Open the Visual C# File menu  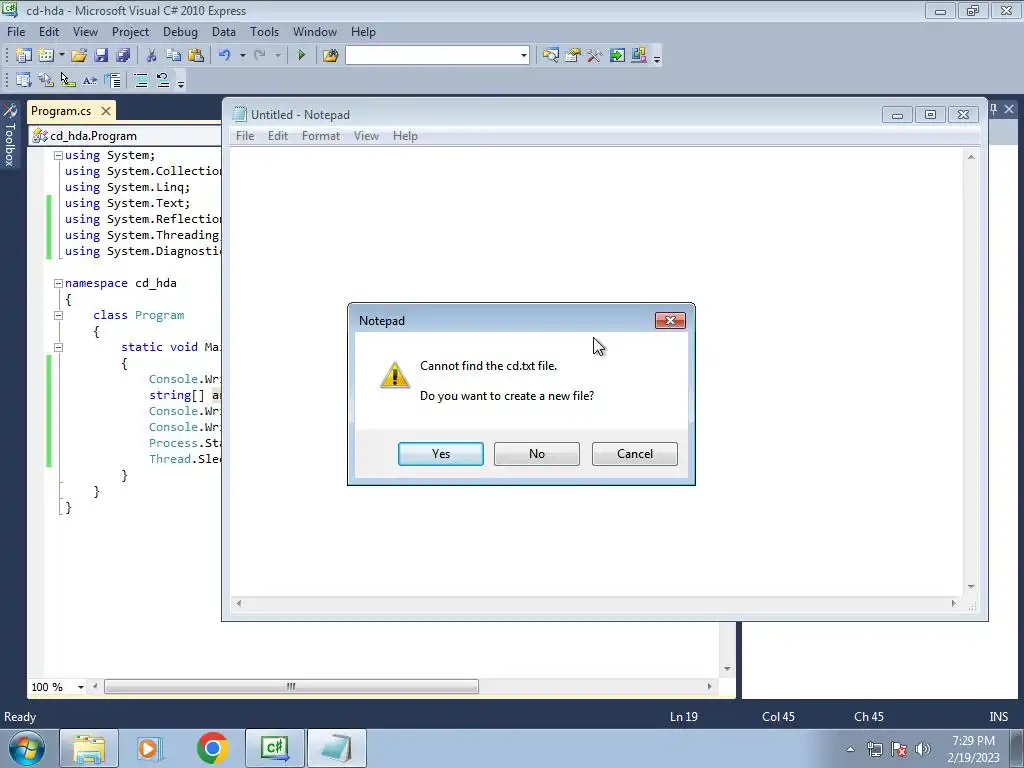click(16, 32)
